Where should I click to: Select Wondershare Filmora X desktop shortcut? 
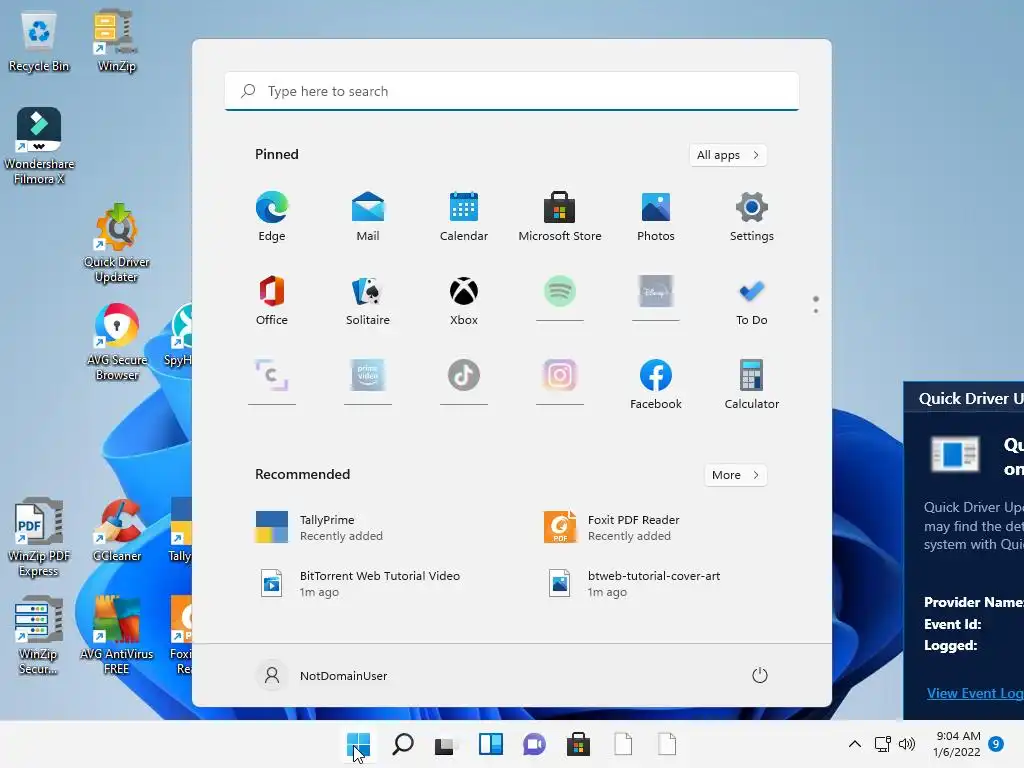(39, 146)
